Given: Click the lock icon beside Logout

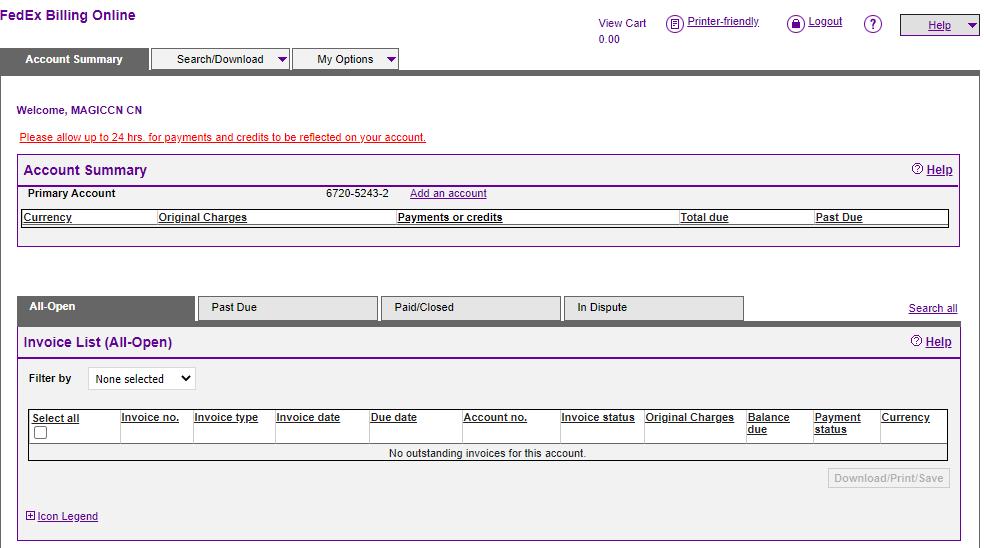Looking at the screenshot, I should click(796, 24).
